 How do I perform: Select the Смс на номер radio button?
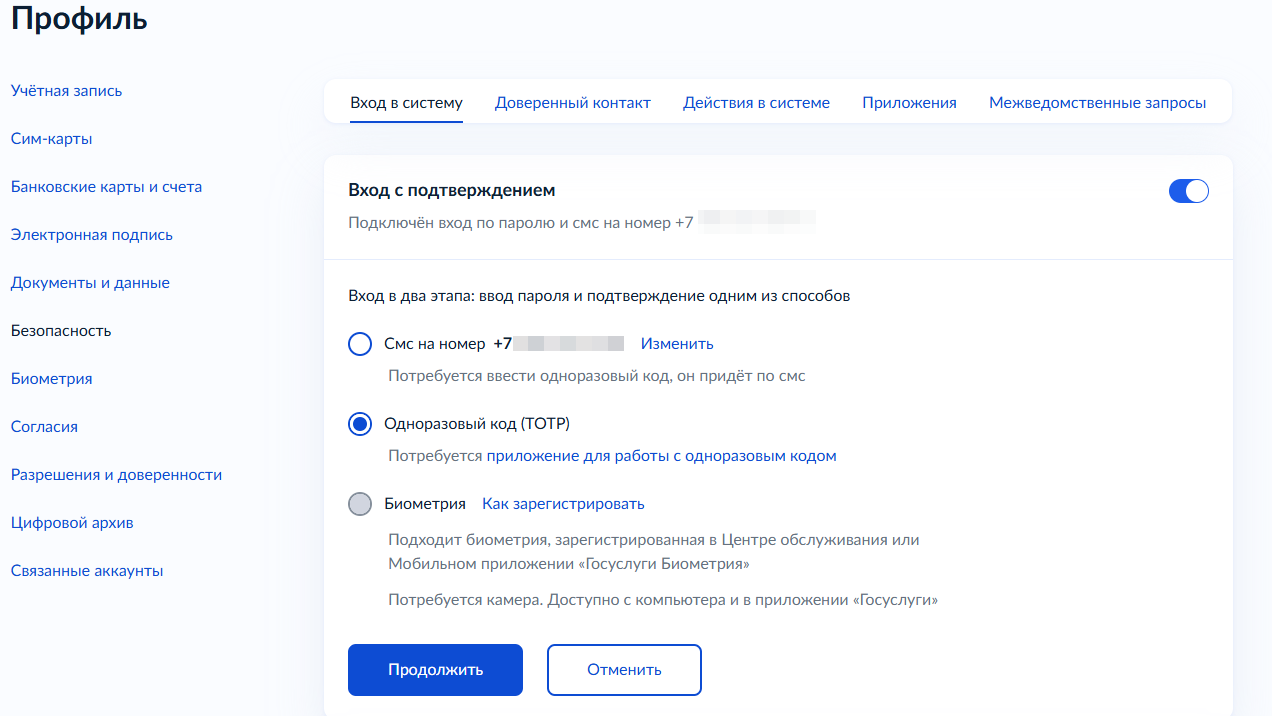360,343
